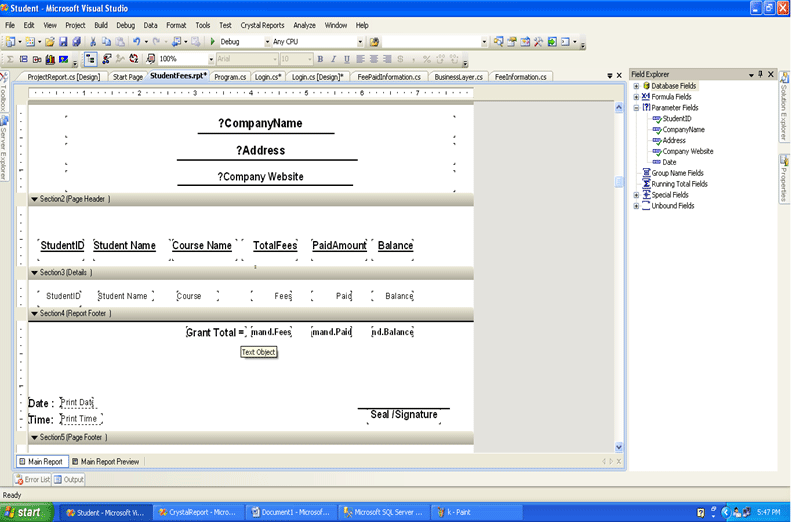Screen dimensions: 791x522
Task: Click the Insert Summary sigma icon
Action: tap(10, 60)
